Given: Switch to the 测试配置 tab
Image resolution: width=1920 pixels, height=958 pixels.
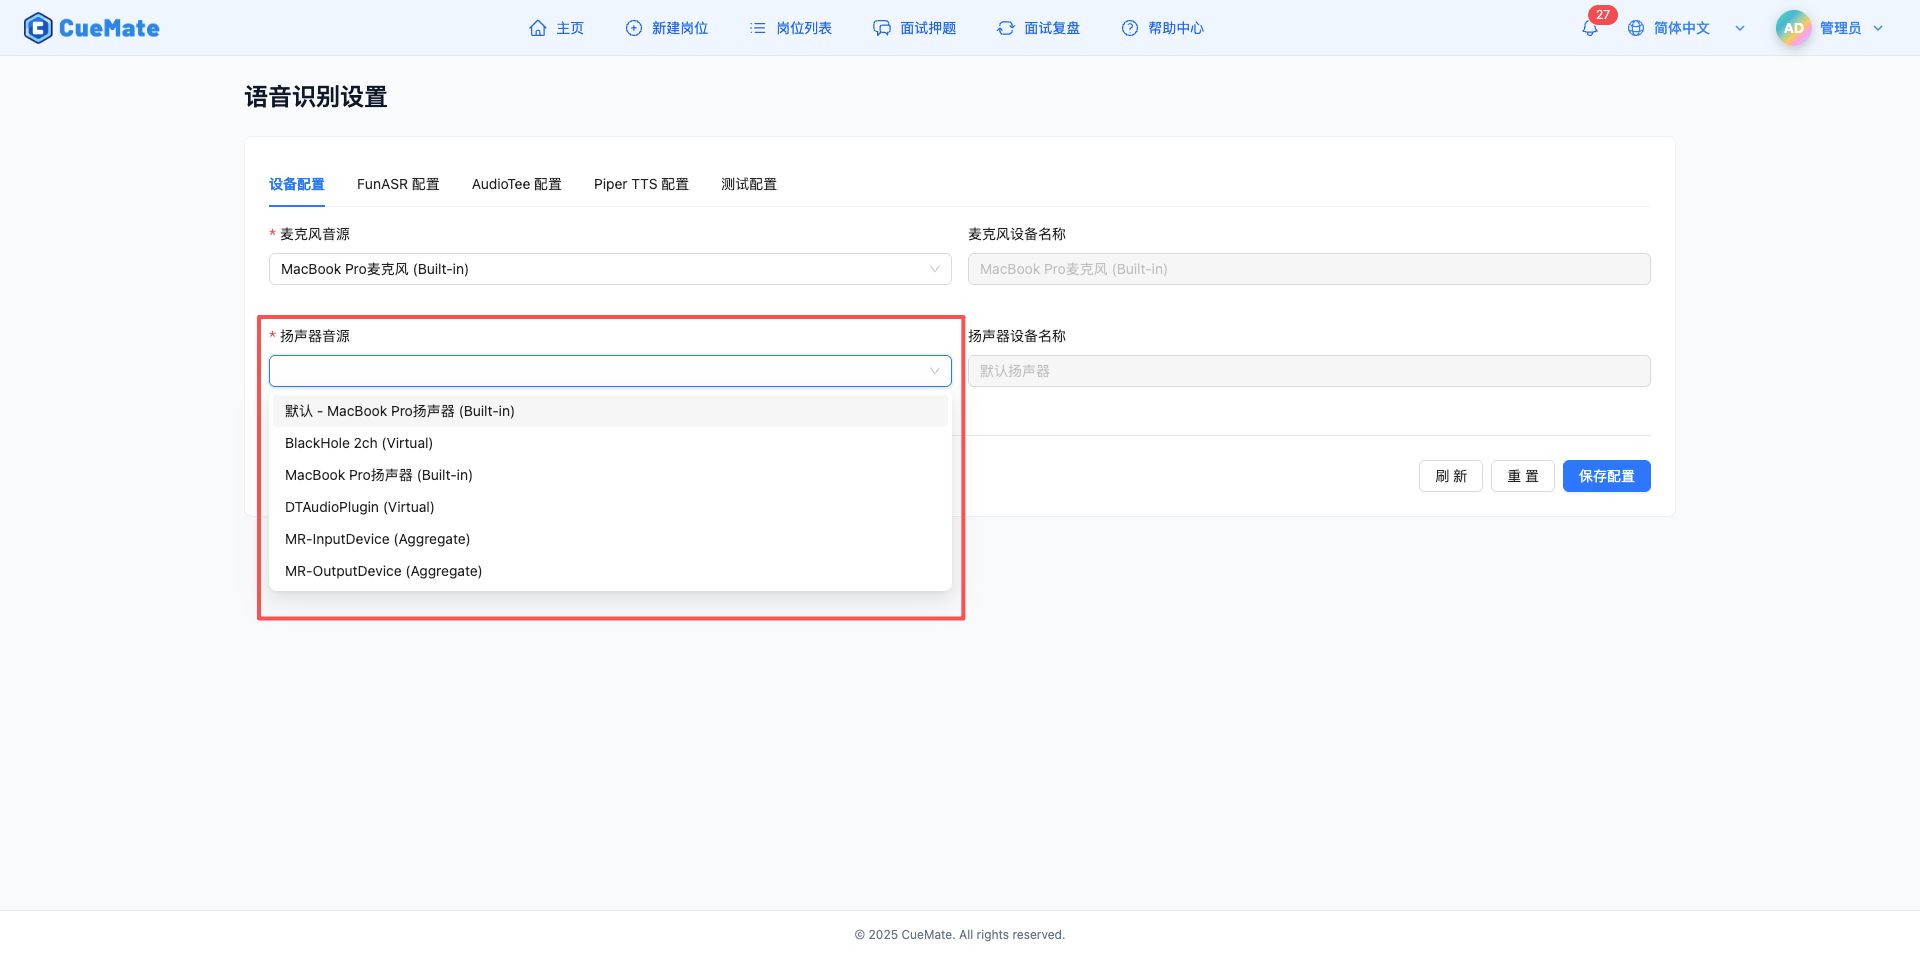Looking at the screenshot, I should click(x=748, y=184).
